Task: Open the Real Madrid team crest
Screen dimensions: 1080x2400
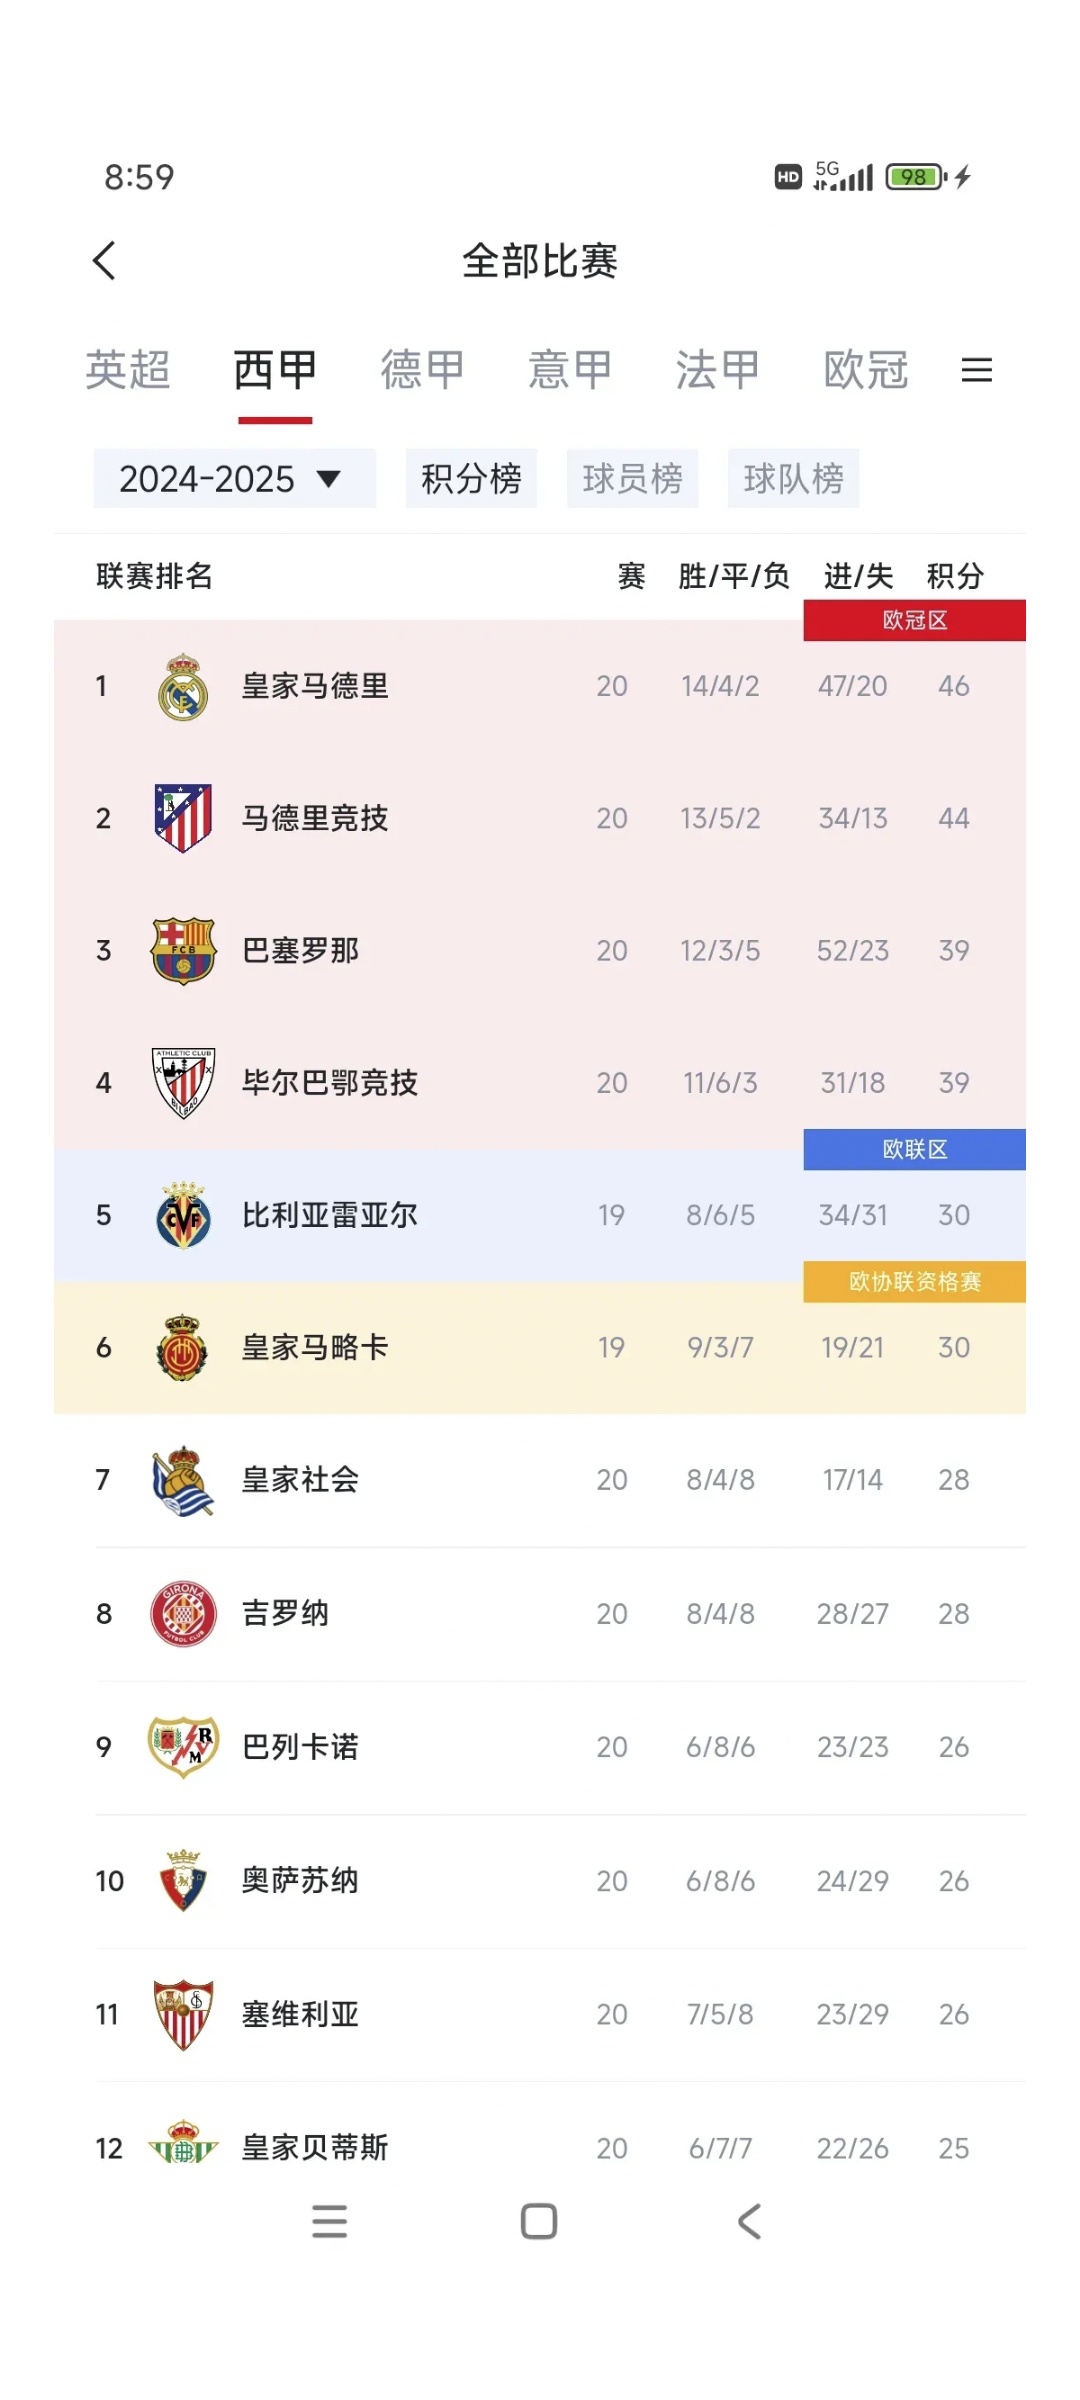Action: coord(181,686)
